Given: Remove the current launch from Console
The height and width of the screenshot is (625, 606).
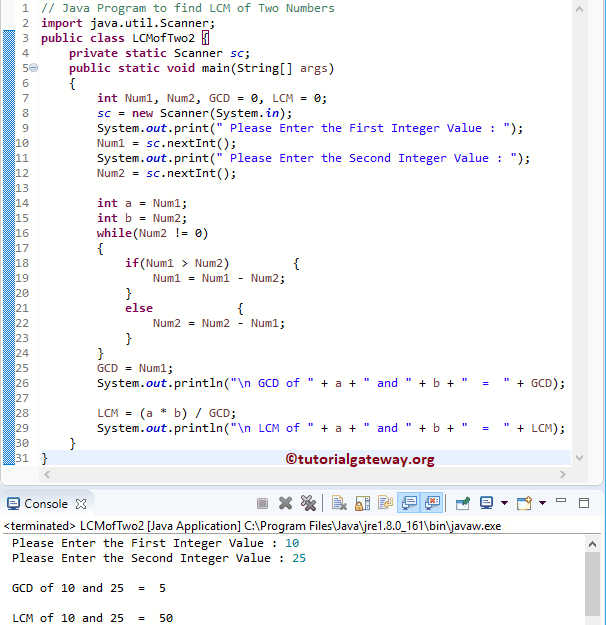Looking at the screenshot, I should (285, 503).
